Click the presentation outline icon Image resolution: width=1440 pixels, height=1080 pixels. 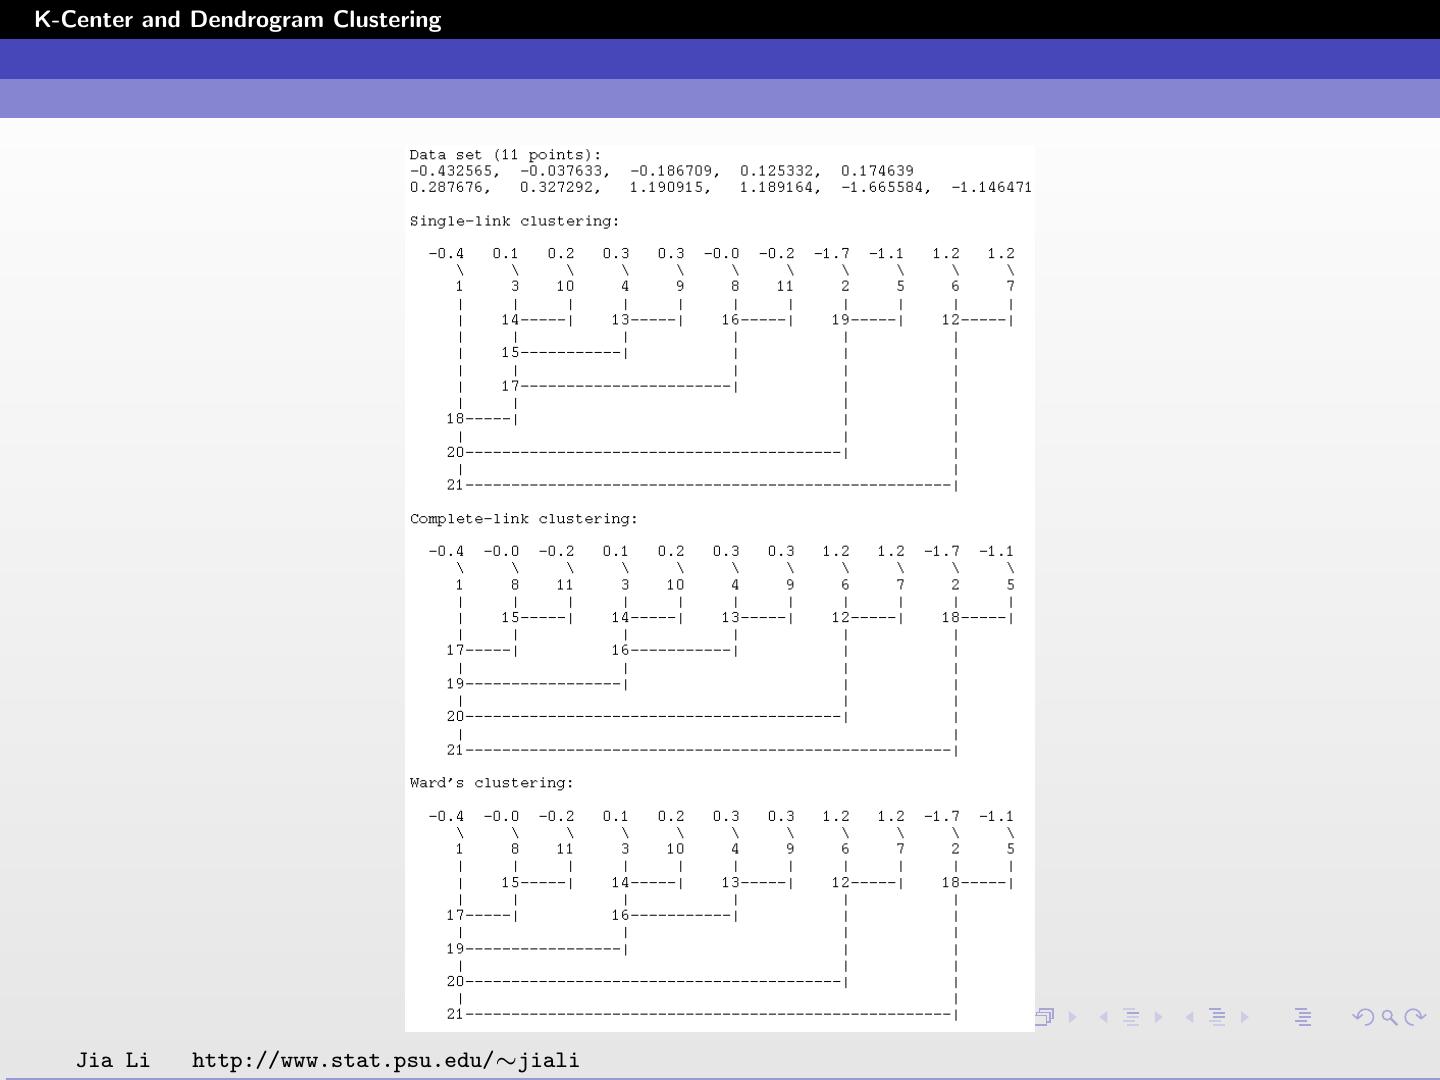point(1303,1017)
